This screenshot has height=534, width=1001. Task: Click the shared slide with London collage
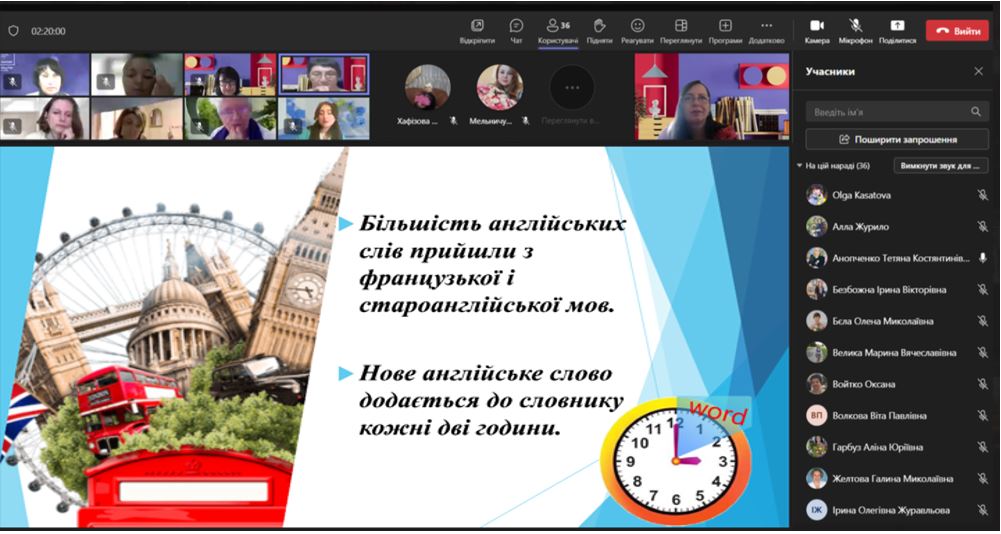coord(395,337)
